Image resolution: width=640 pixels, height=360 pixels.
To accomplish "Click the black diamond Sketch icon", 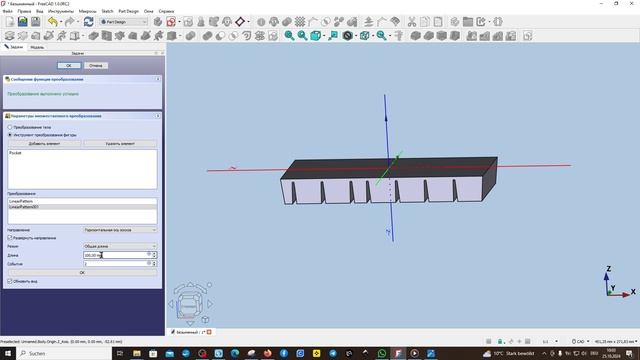I will pos(240,22).
